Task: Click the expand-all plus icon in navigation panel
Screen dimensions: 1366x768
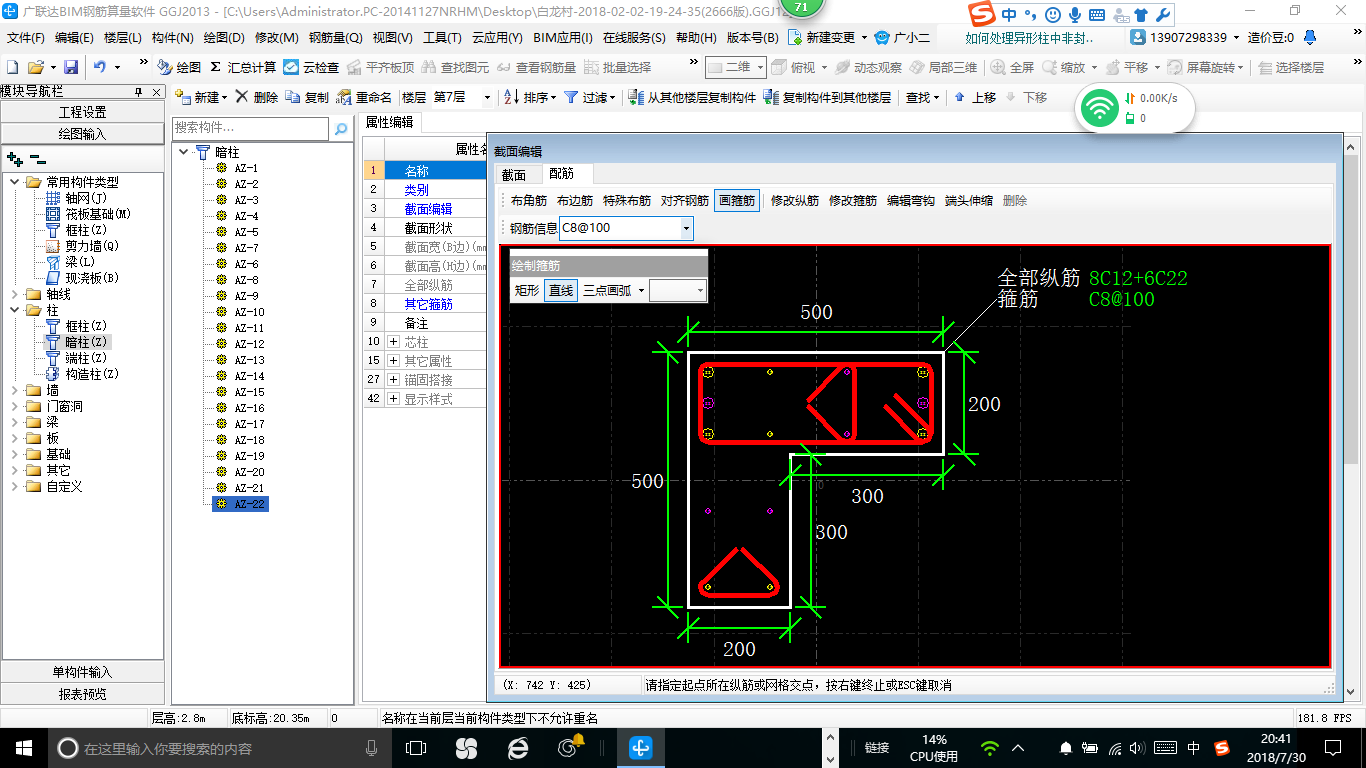Action: (15, 158)
